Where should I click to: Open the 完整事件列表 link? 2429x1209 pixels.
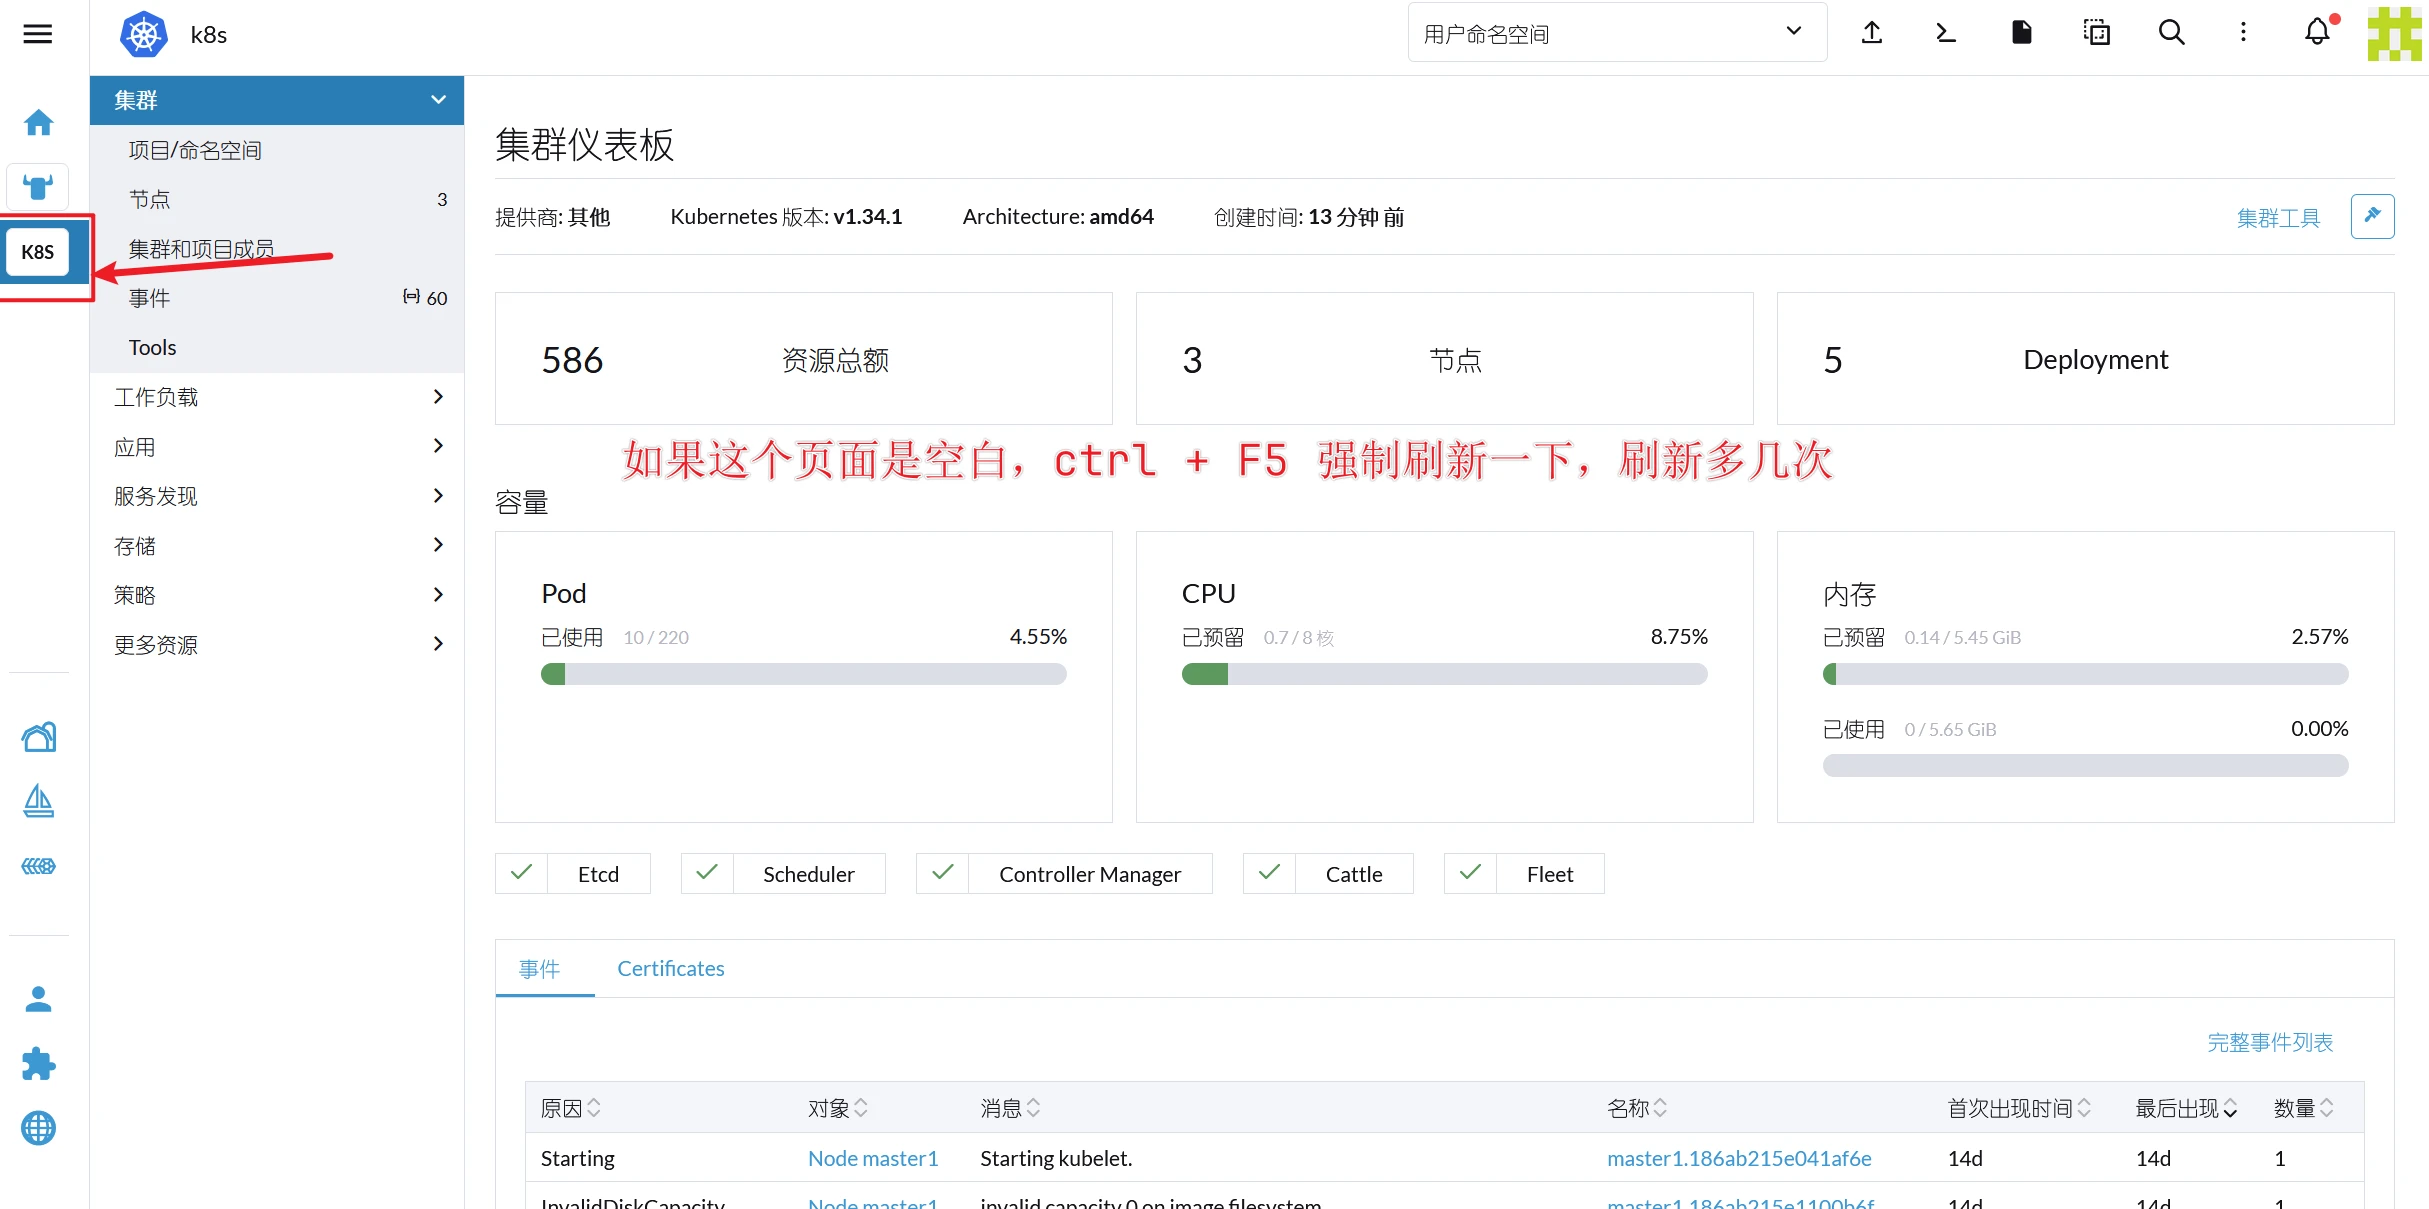2269,1042
